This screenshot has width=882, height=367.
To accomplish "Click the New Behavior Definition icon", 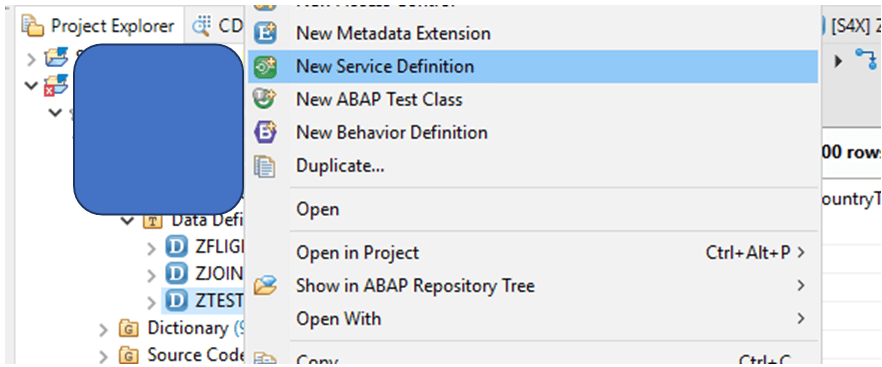I will coord(266,133).
